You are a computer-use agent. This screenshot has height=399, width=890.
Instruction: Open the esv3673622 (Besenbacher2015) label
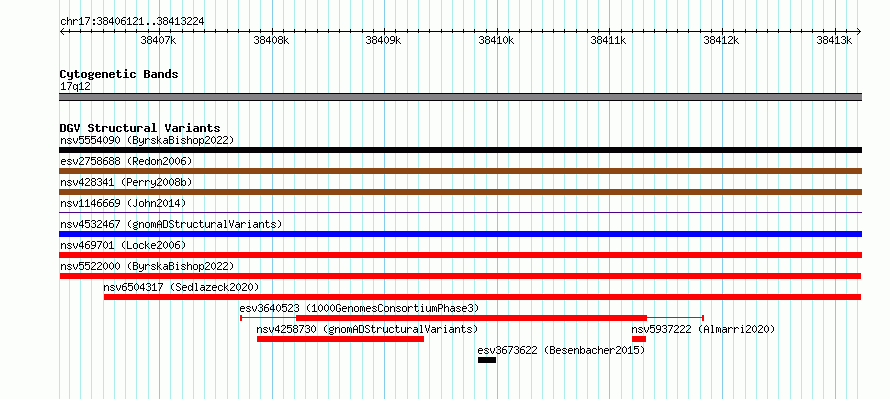coord(562,350)
